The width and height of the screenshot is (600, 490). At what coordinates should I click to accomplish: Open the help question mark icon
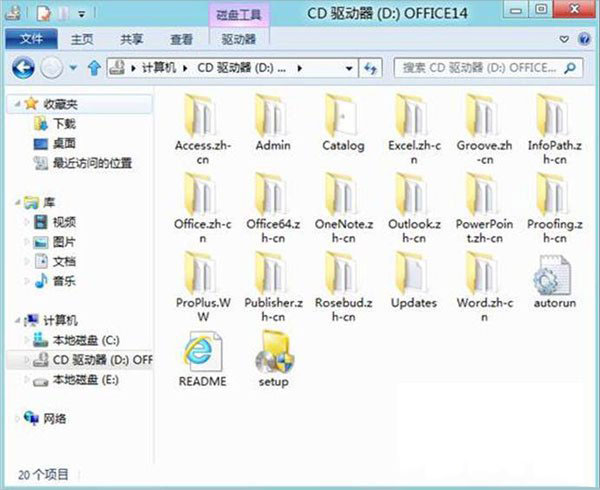pyautogui.click(x=584, y=39)
